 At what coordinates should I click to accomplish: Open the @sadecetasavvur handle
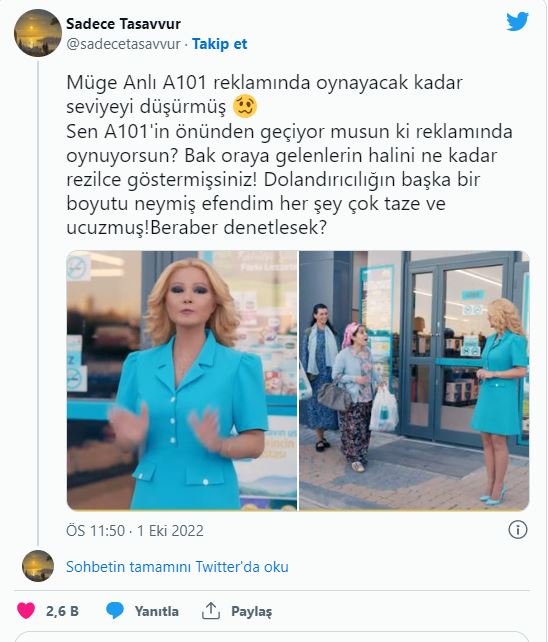(x=123, y=44)
